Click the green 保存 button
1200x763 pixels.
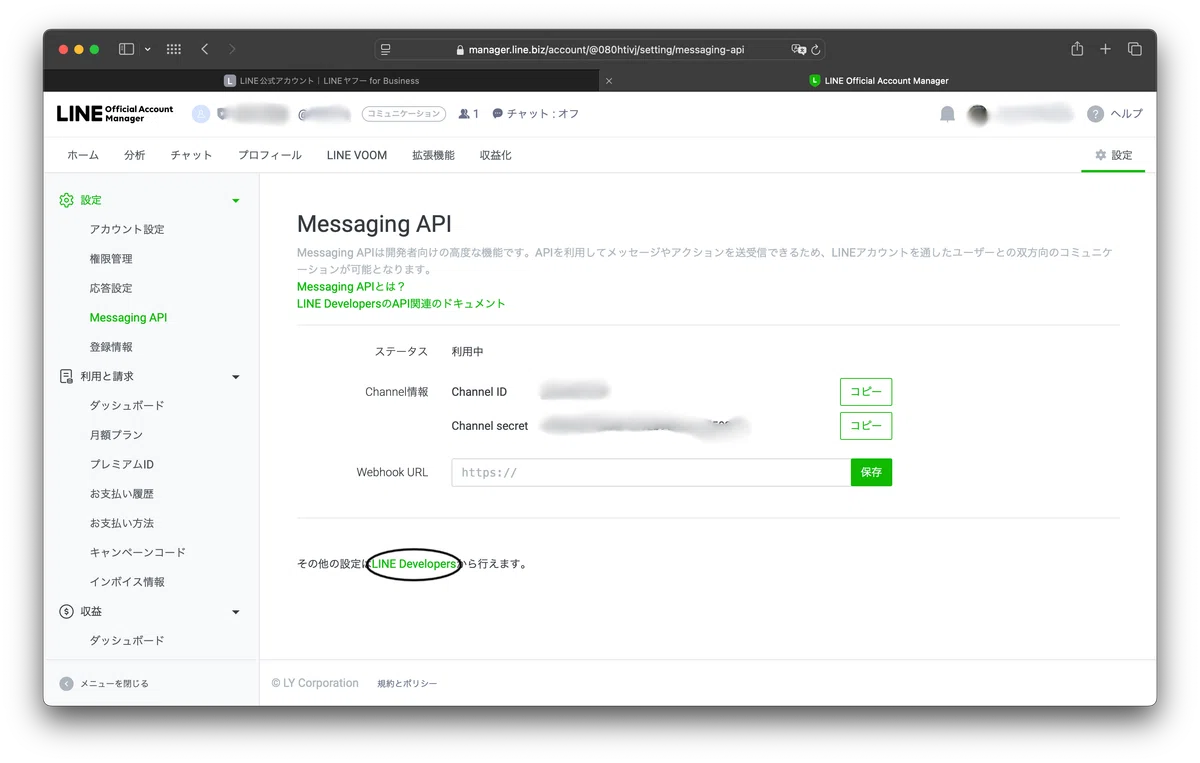click(871, 472)
